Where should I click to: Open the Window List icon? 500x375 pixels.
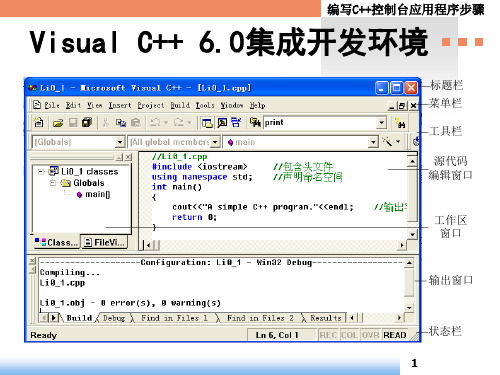pyautogui.click(x=236, y=123)
